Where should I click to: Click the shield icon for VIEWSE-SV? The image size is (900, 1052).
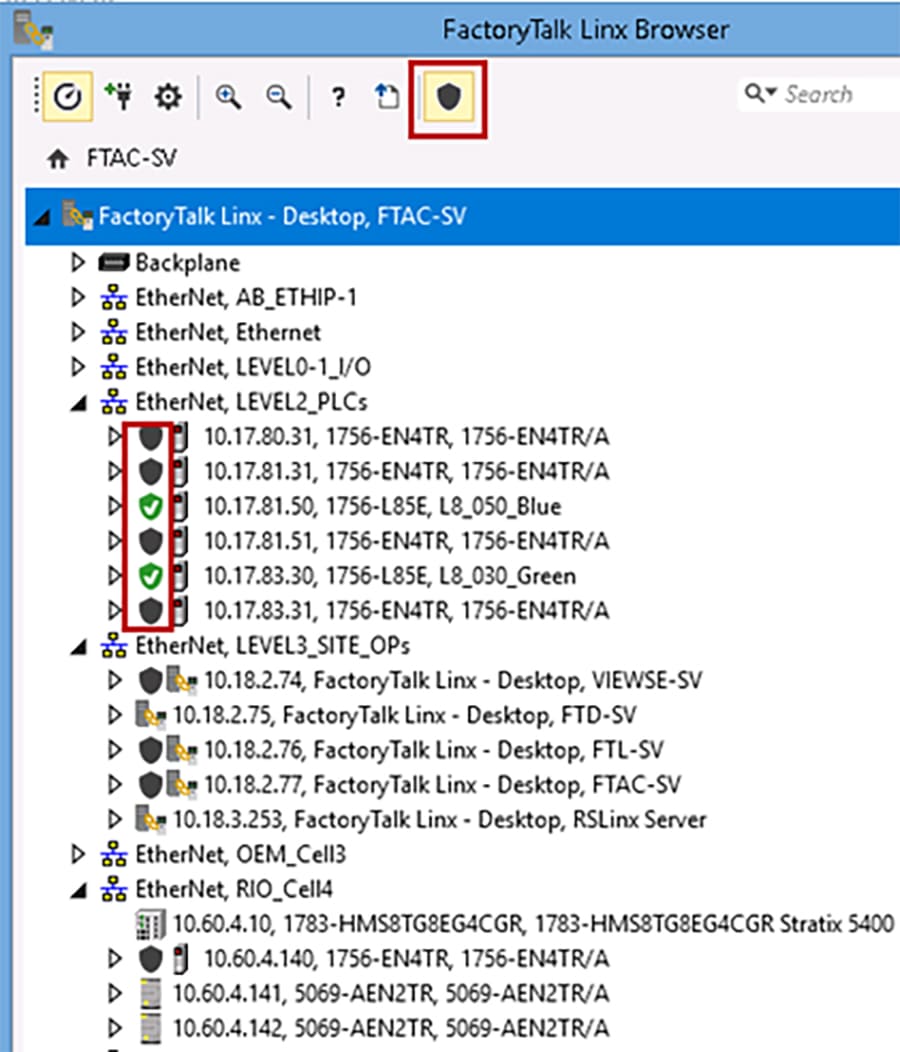(x=151, y=680)
